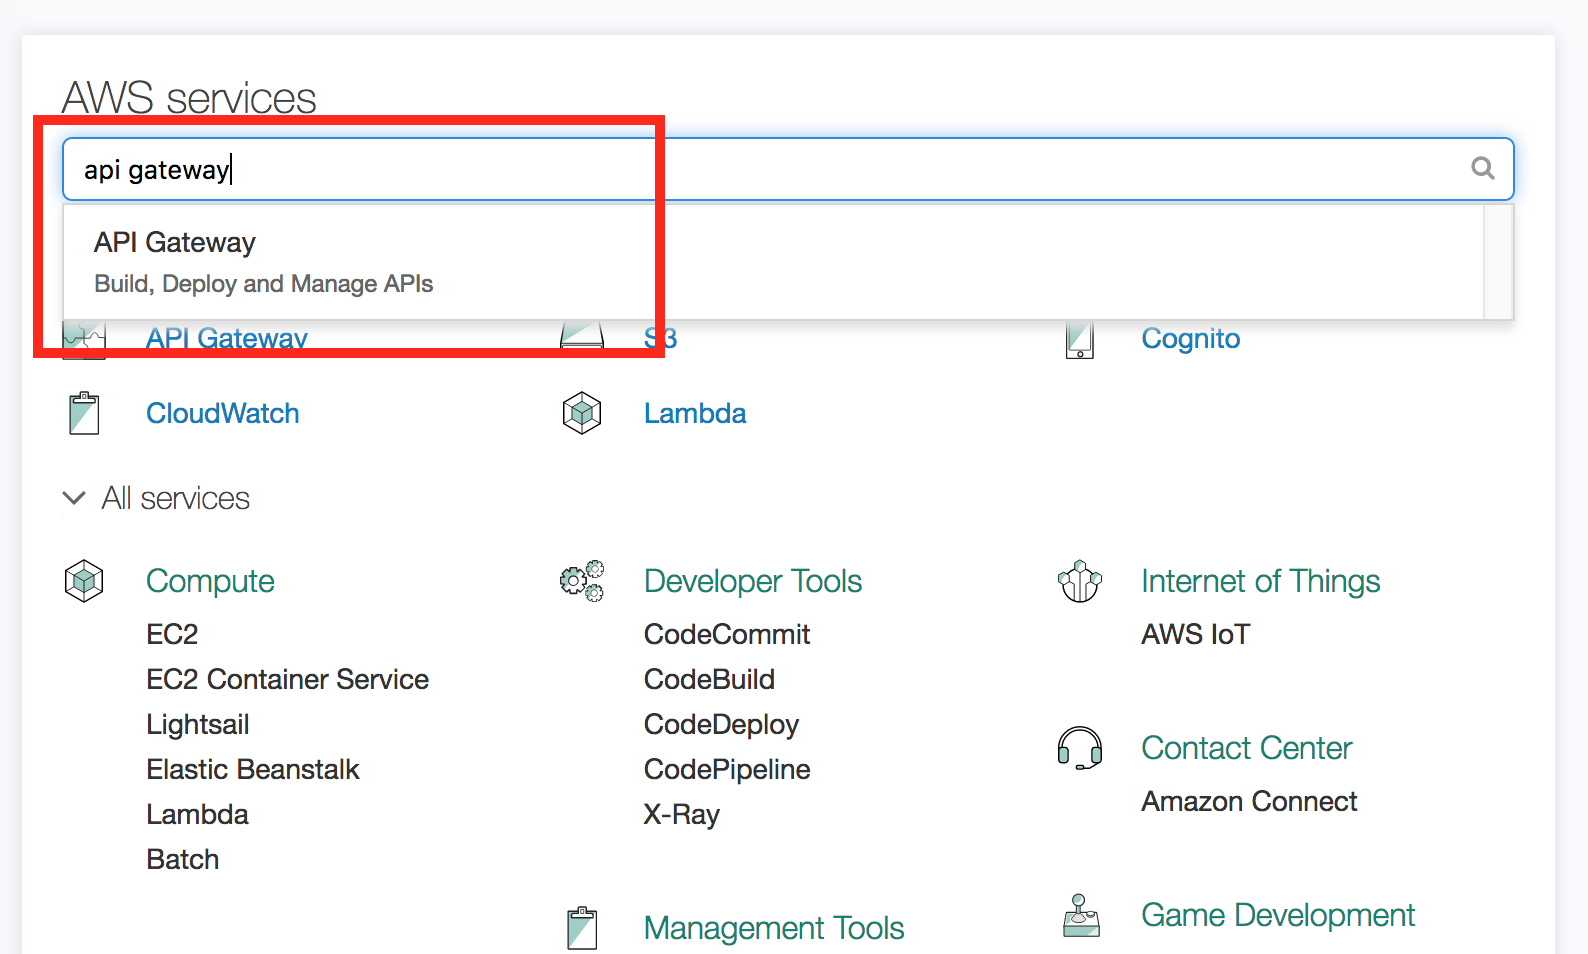Image resolution: width=1588 pixels, height=954 pixels.
Task: Click the suggestion dropdown scrollbar
Action: click(x=1498, y=262)
